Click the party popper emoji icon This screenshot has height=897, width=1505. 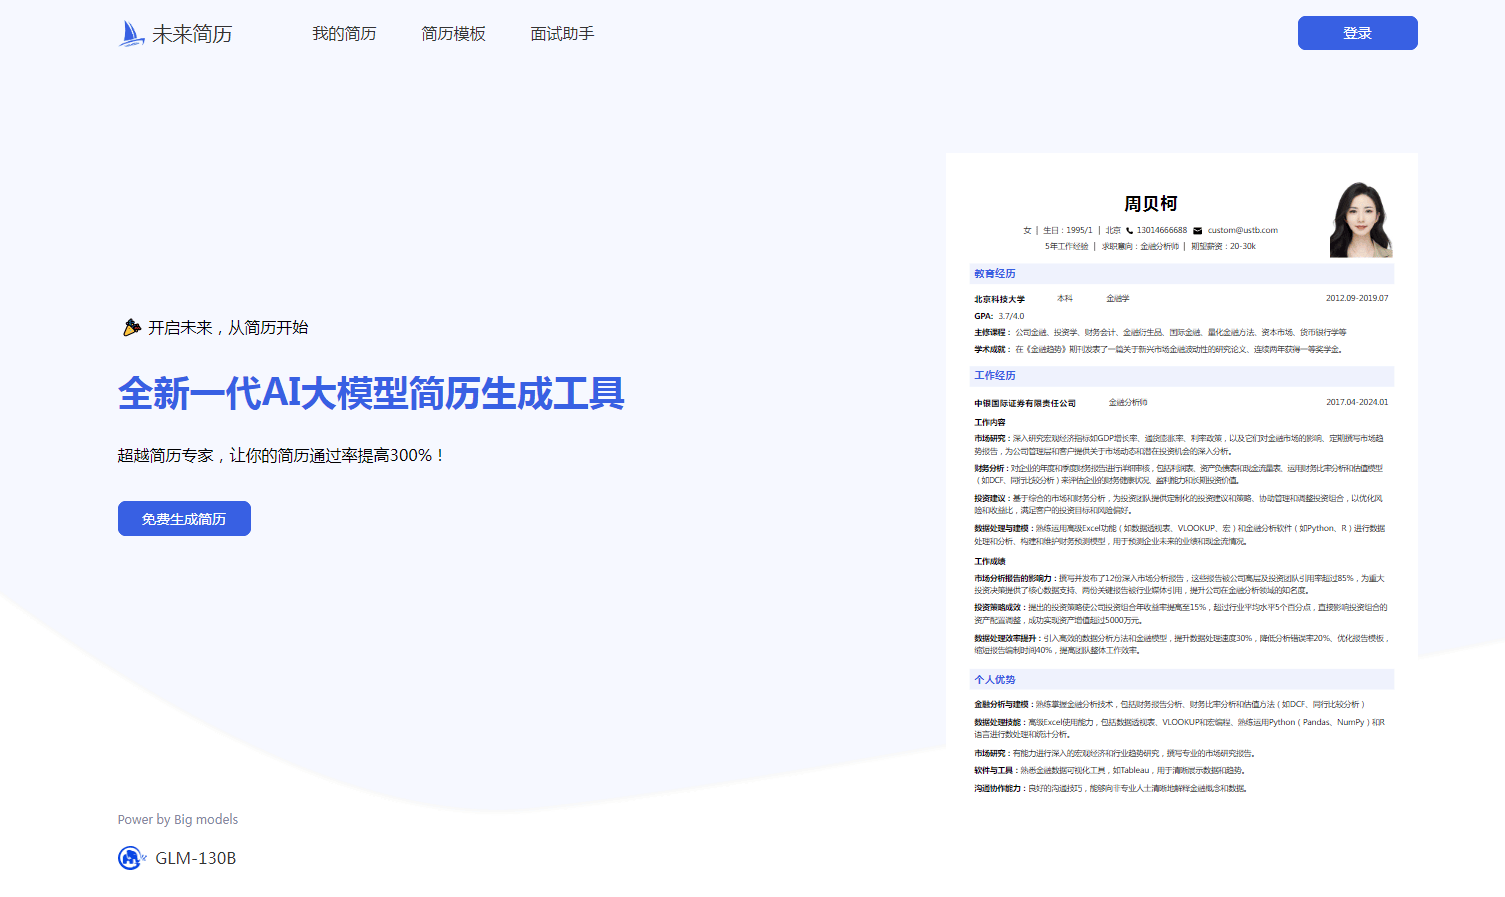click(131, 328)
